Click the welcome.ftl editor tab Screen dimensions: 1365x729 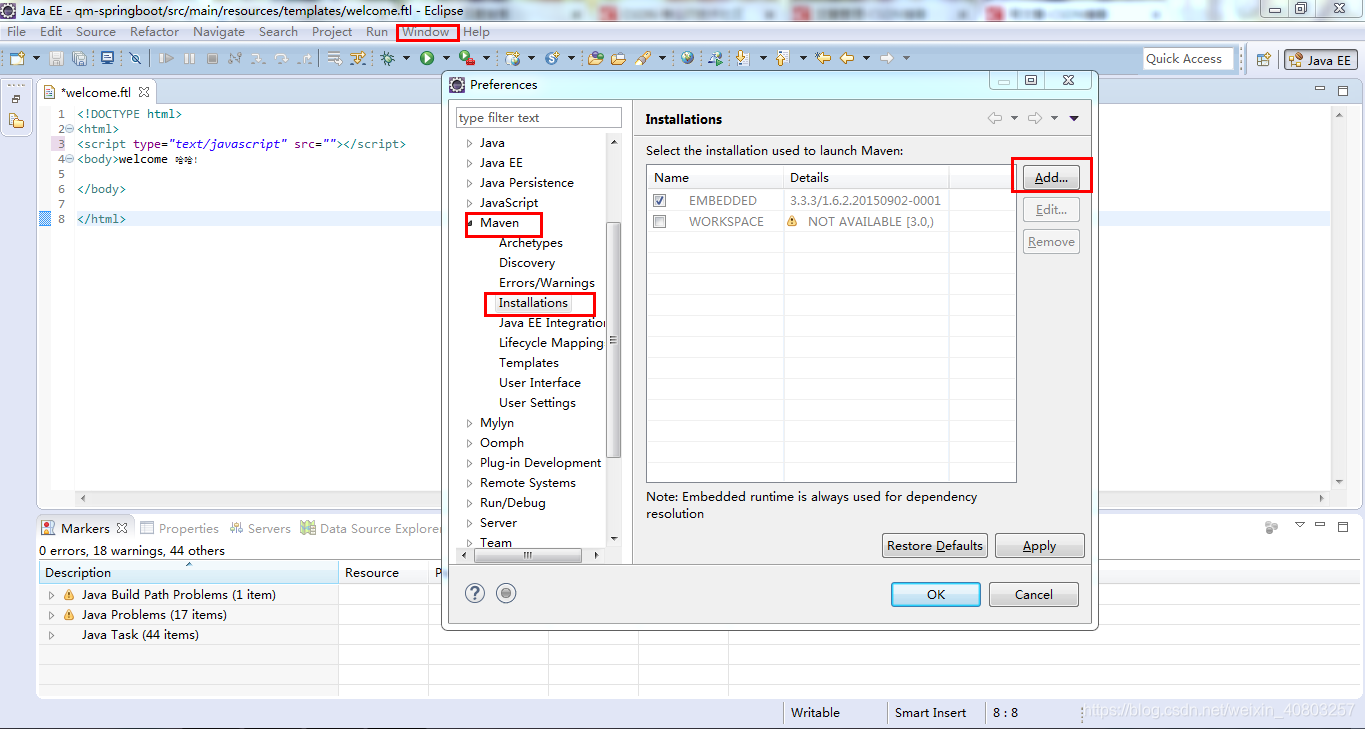[96, 92]
